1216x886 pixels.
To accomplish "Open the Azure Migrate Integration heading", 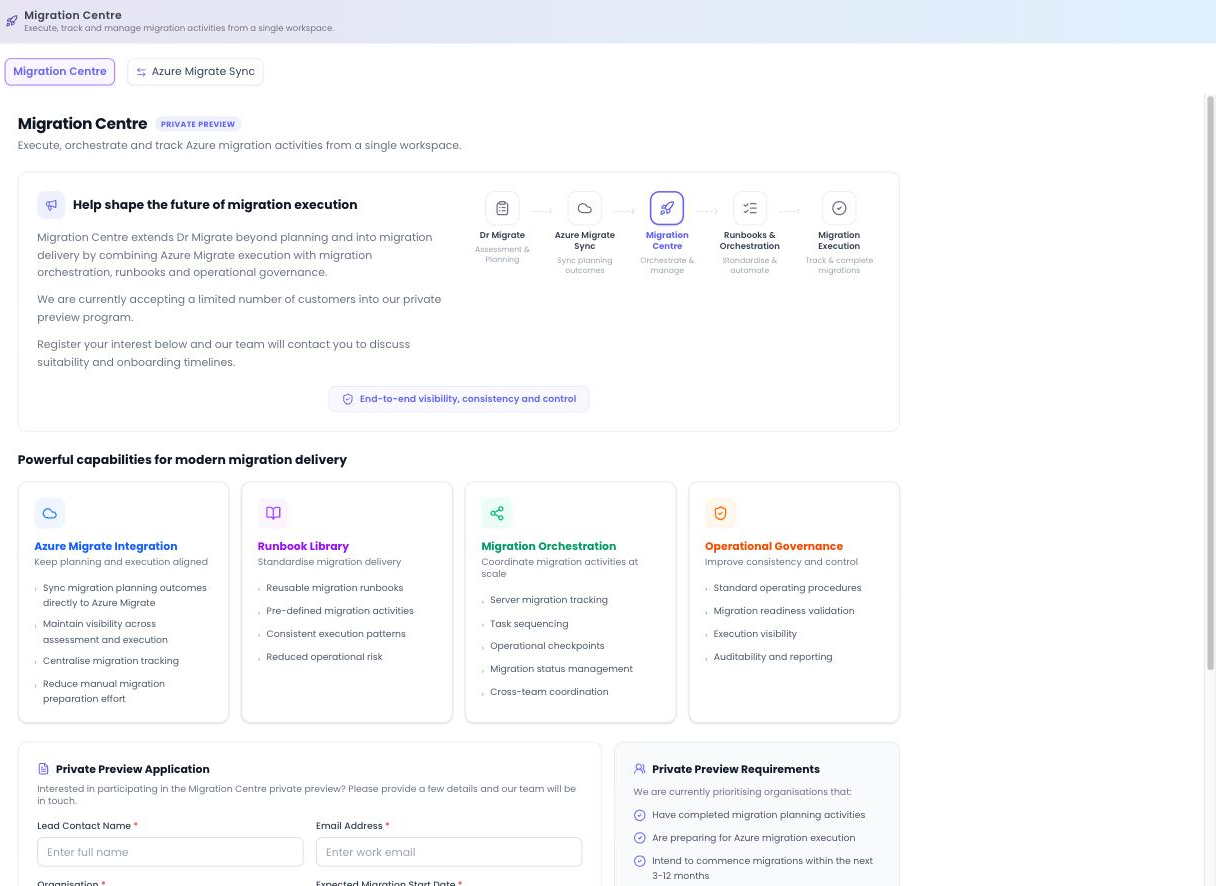I will [x=106, y=546].
